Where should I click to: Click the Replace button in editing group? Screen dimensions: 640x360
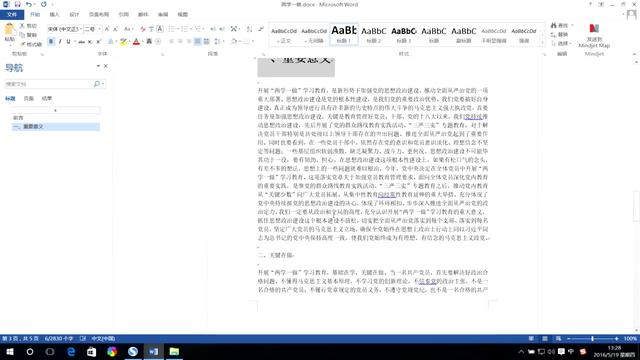point(560,35)
